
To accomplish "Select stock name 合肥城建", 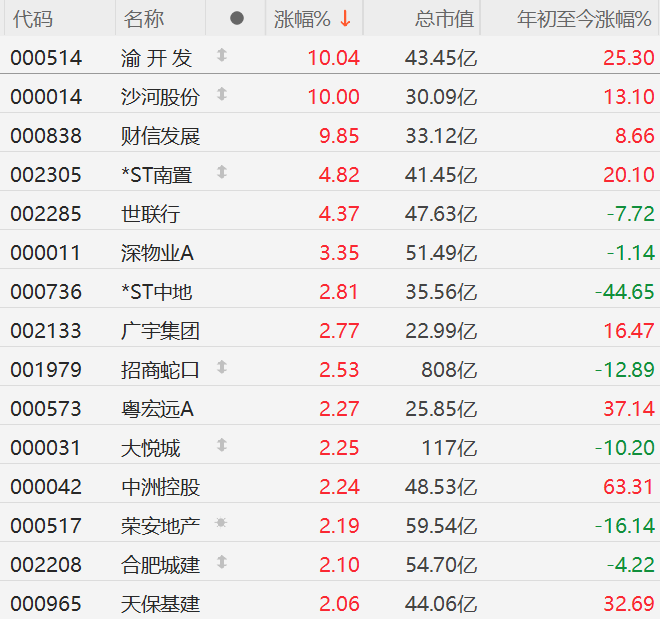I will (x=160, y=565).
